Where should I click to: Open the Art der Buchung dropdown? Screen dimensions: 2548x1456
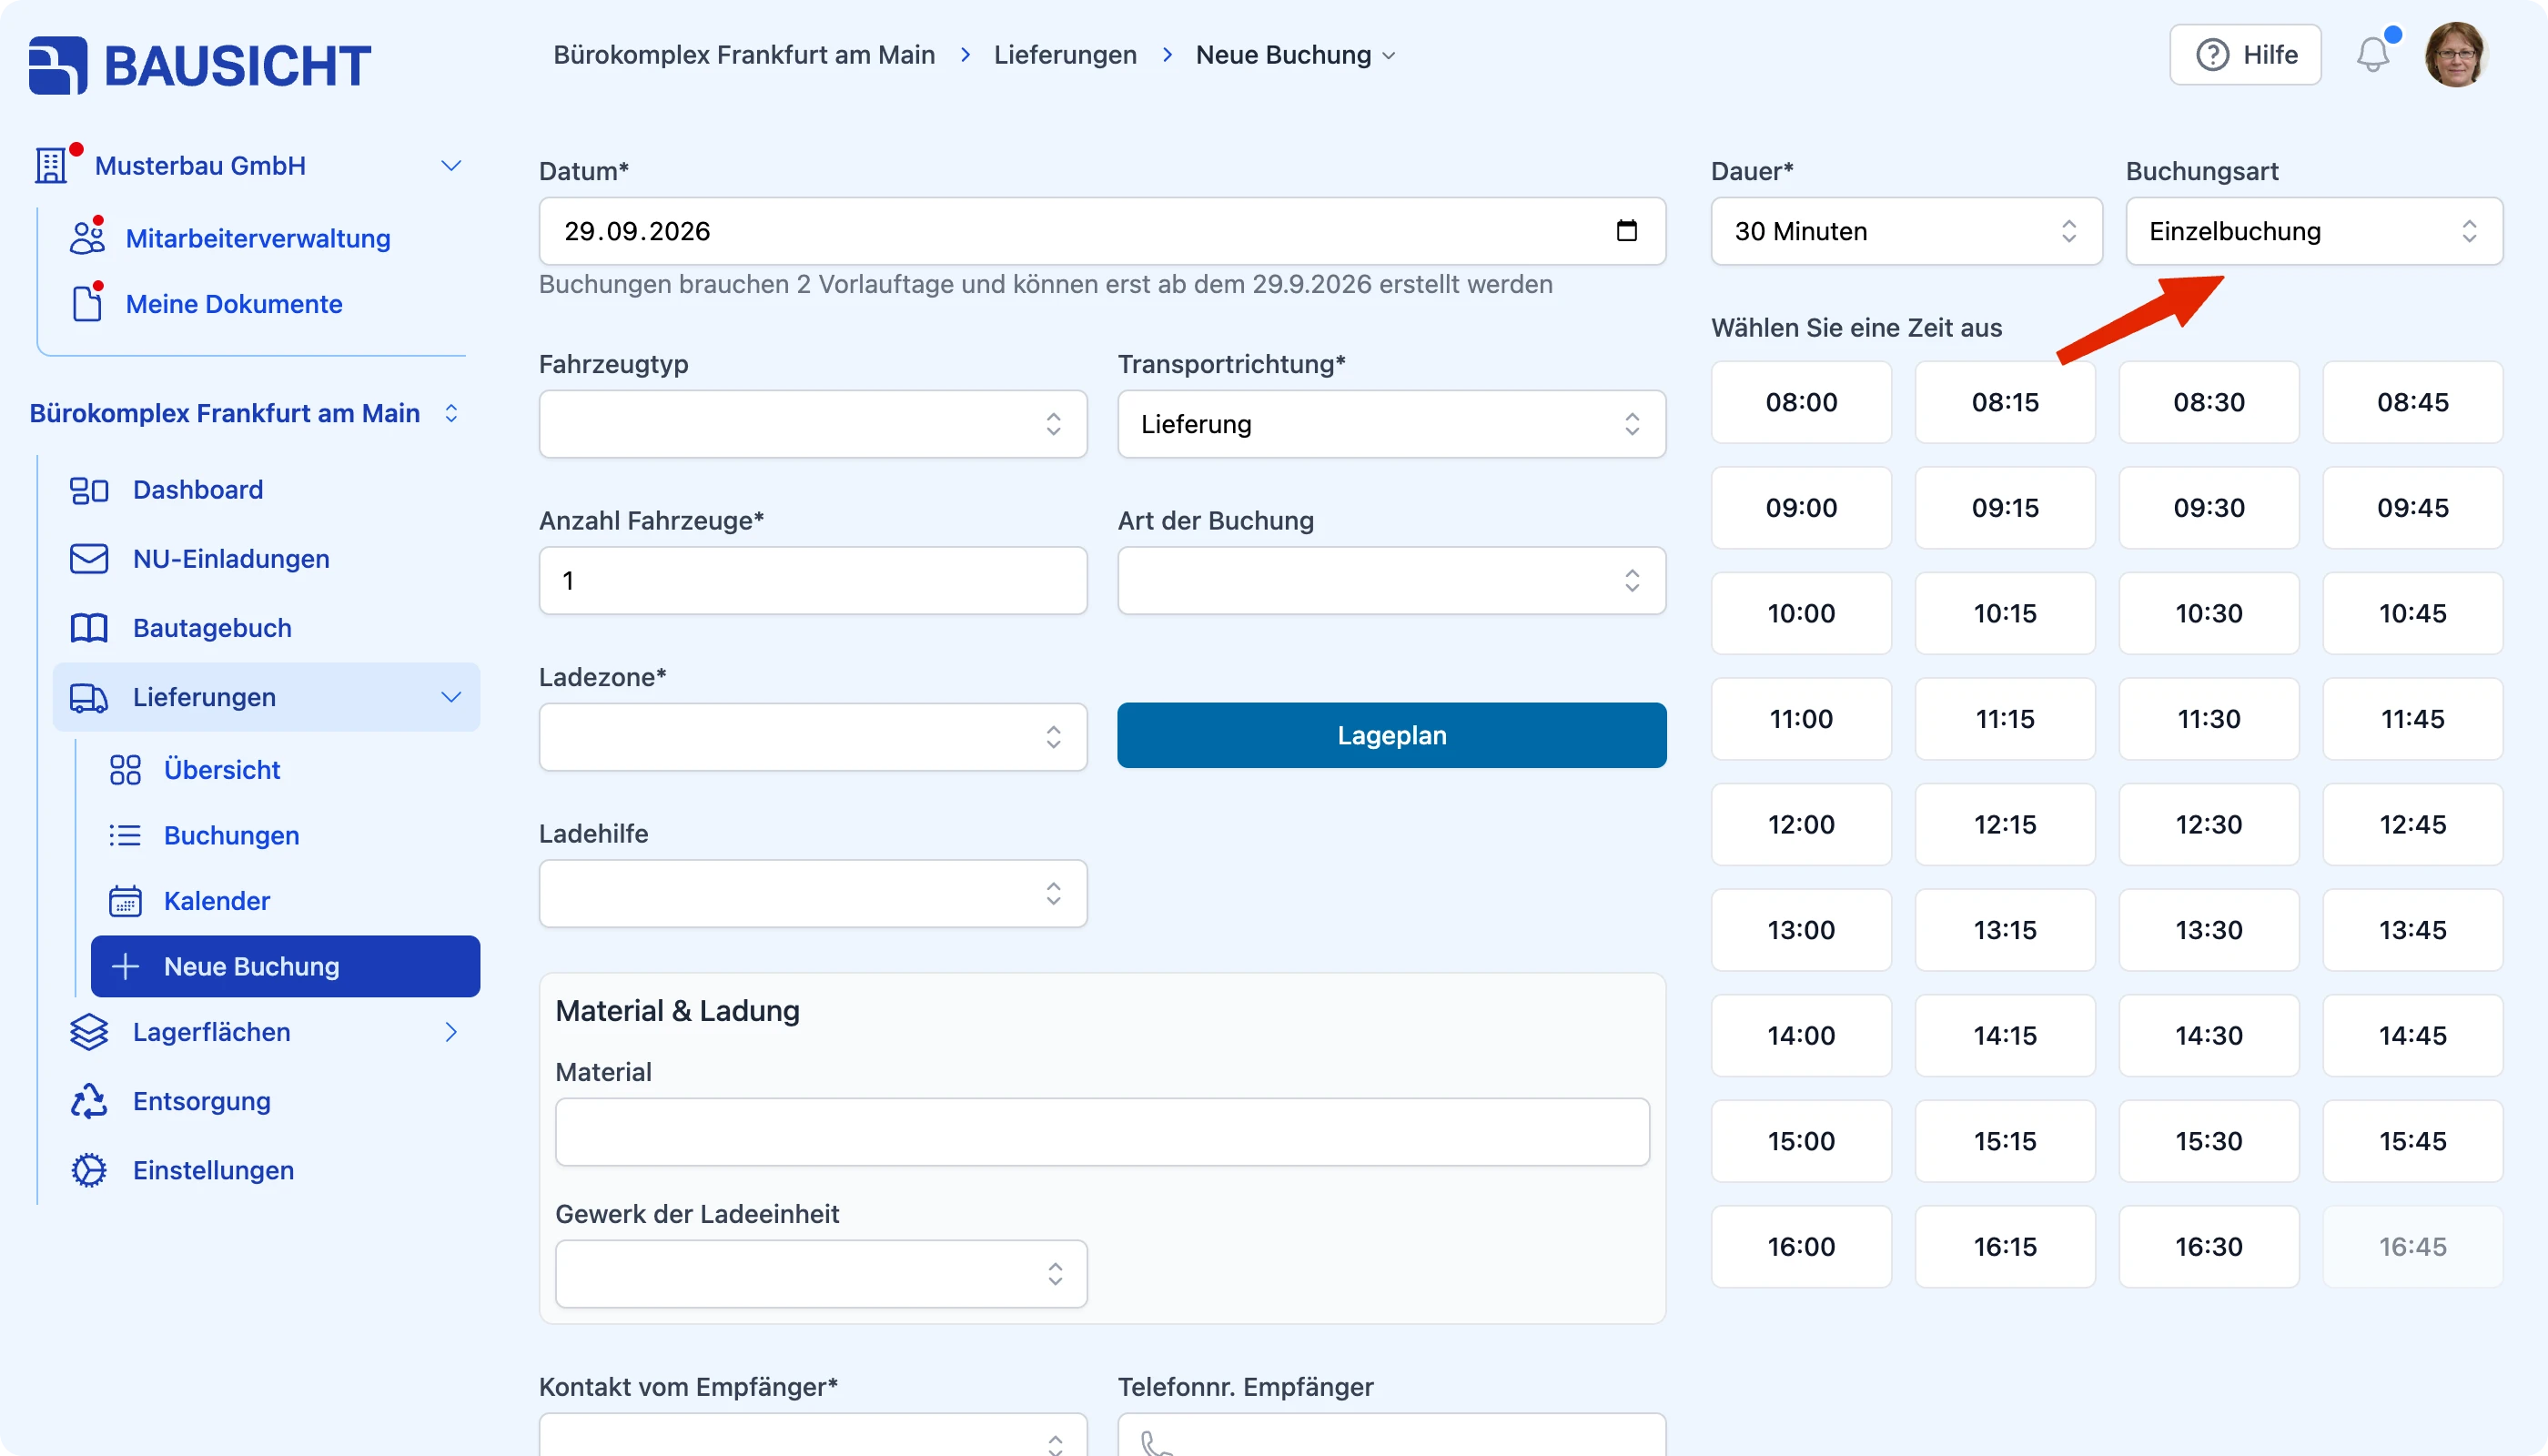(x=1391, y=580)
